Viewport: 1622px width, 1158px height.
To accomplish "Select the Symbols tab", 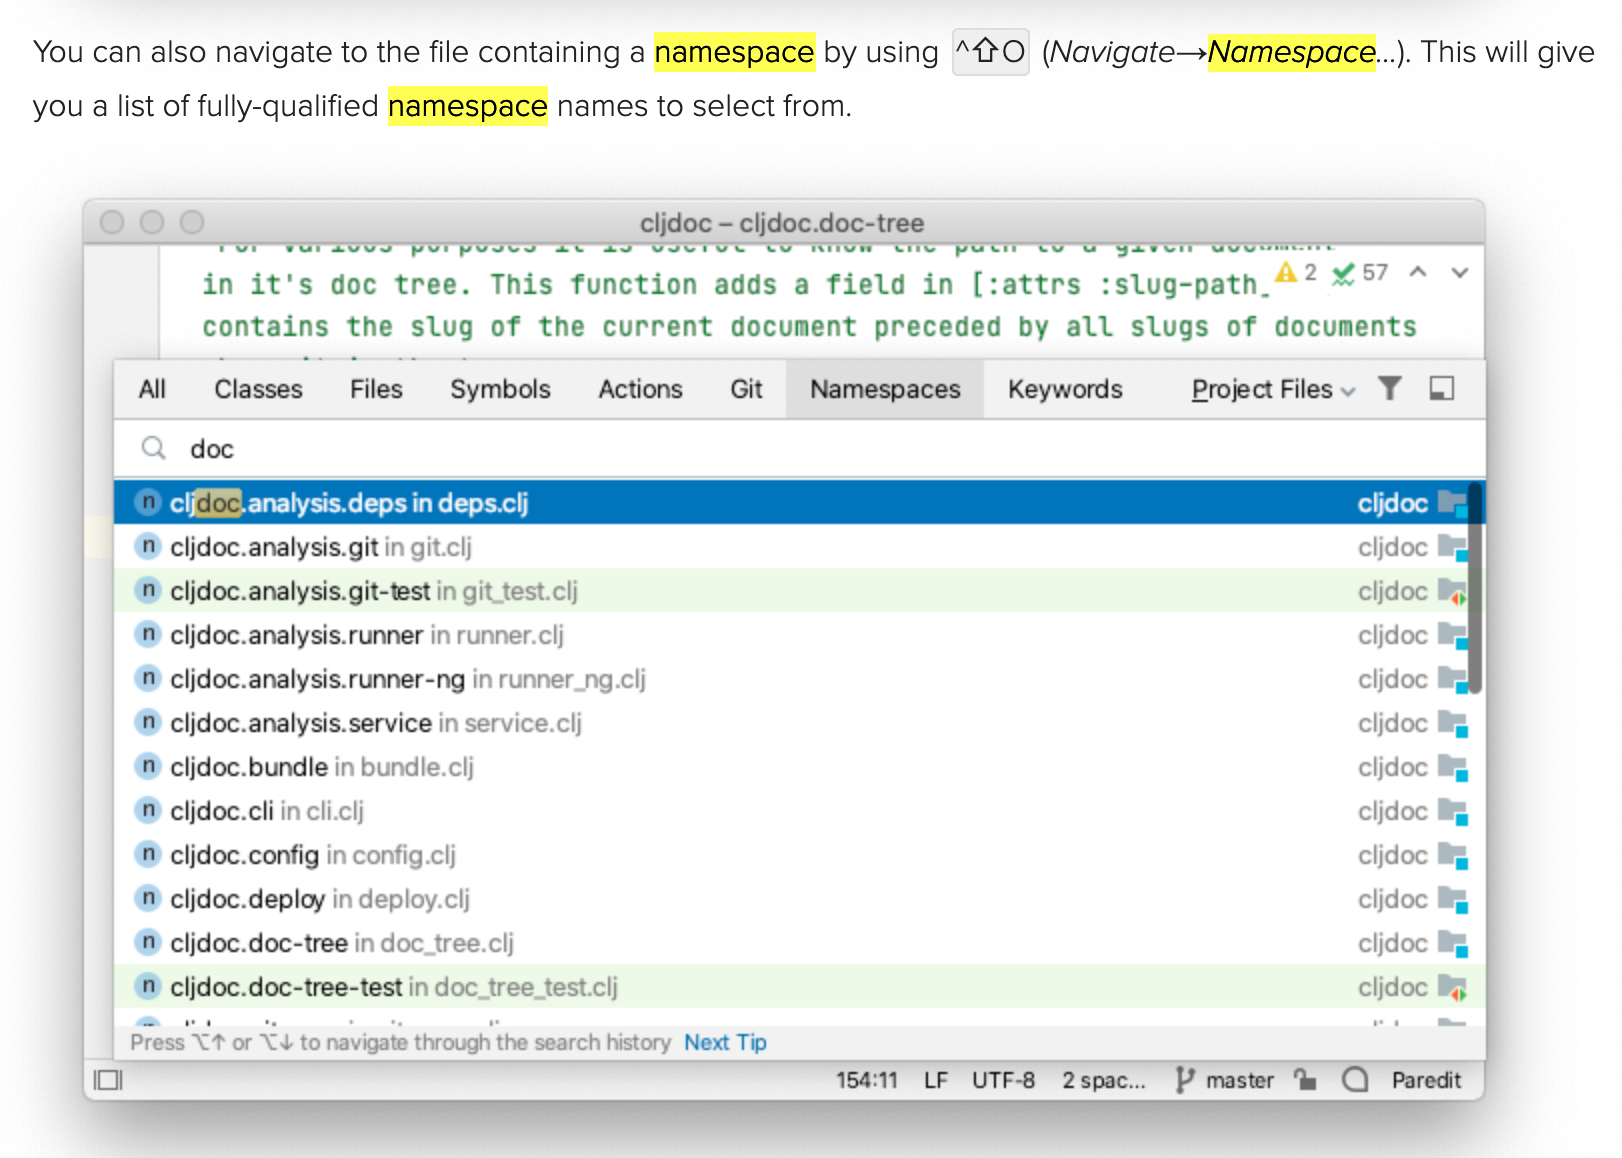I will click(x=500, y=390).
